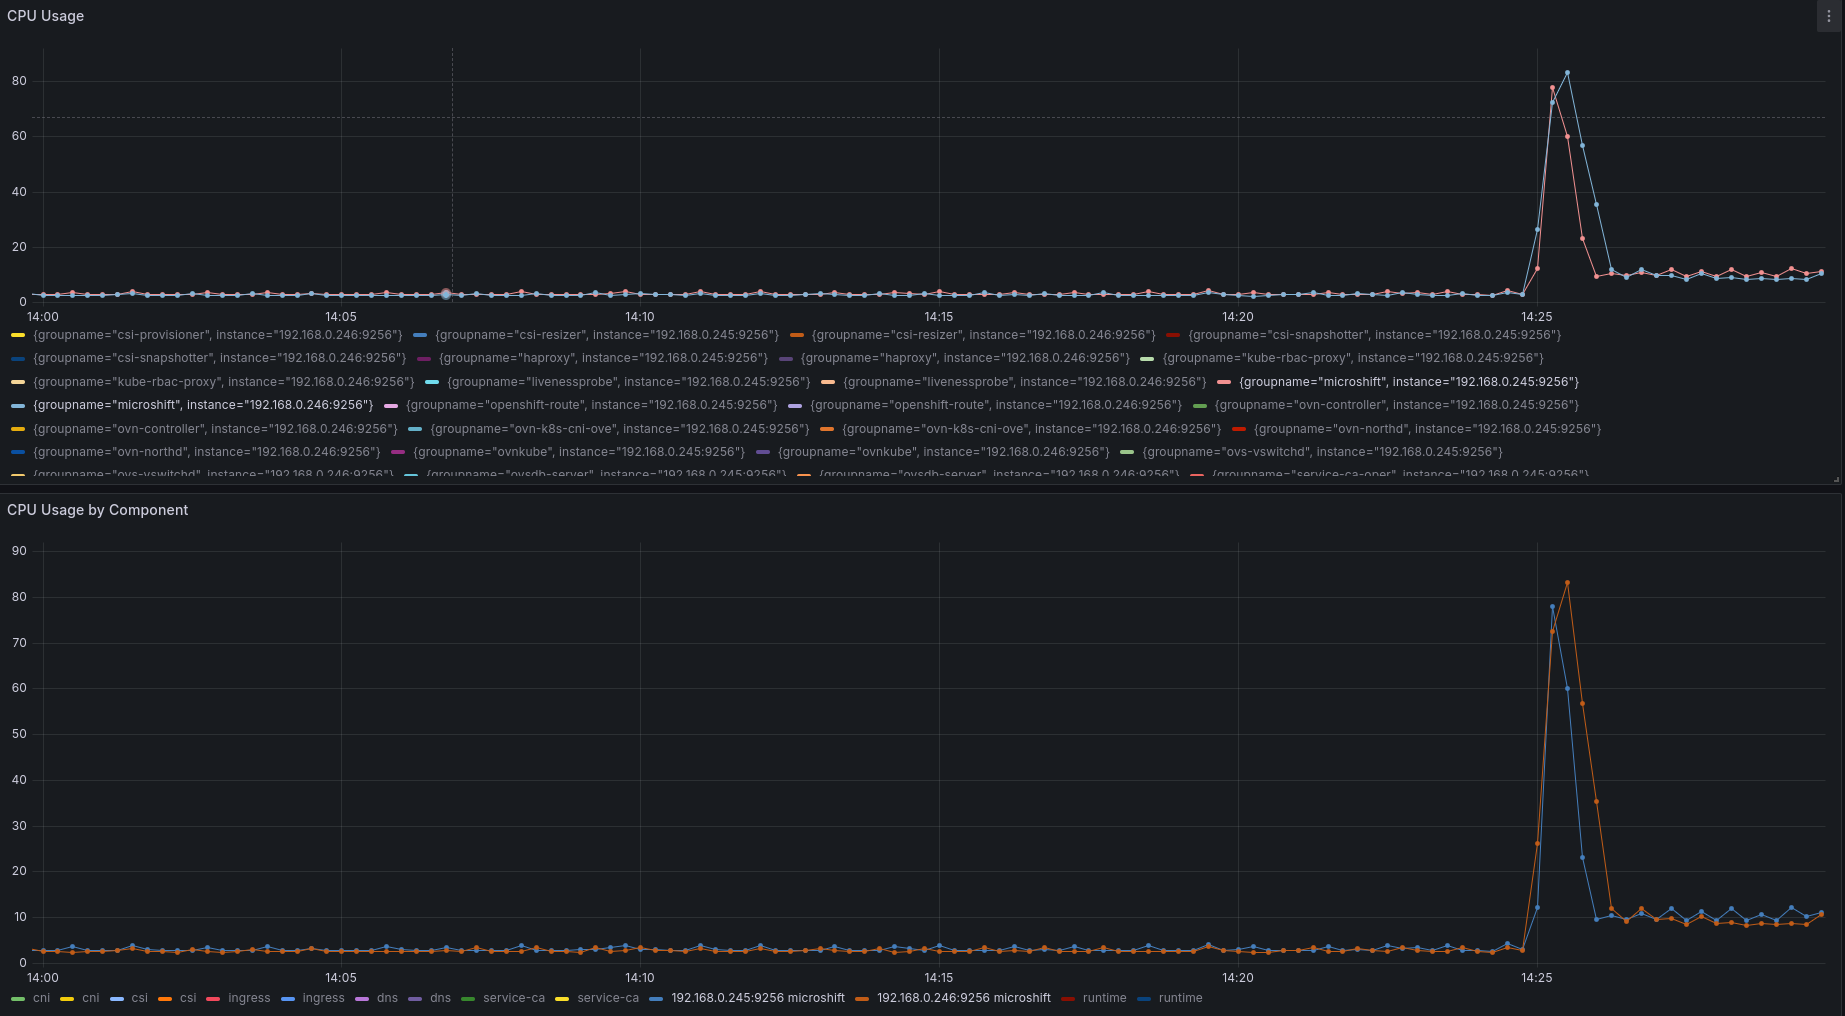Toggle csi-snapshotter 192.168.0.245 series label
The image size is (1845, 1016).
(1374, 335)
